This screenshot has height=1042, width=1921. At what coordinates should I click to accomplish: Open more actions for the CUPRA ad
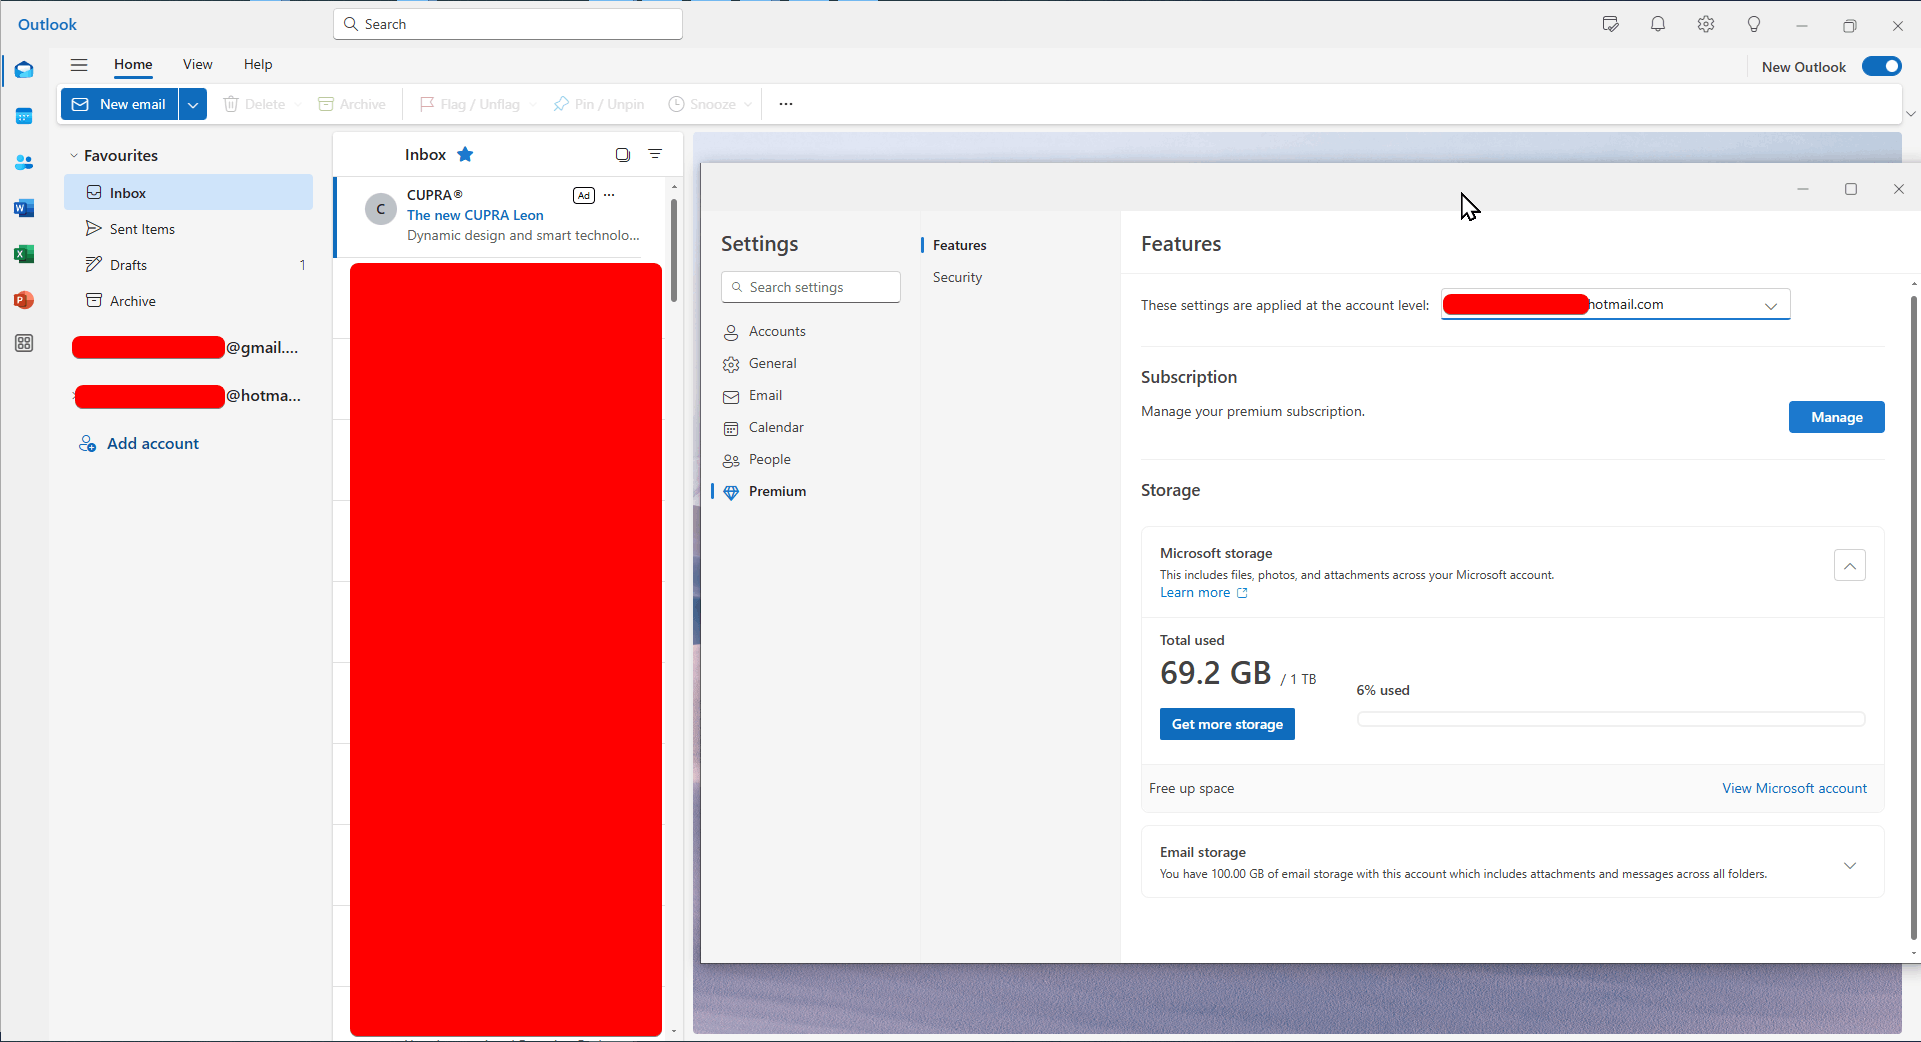click(x=609, y=195)
